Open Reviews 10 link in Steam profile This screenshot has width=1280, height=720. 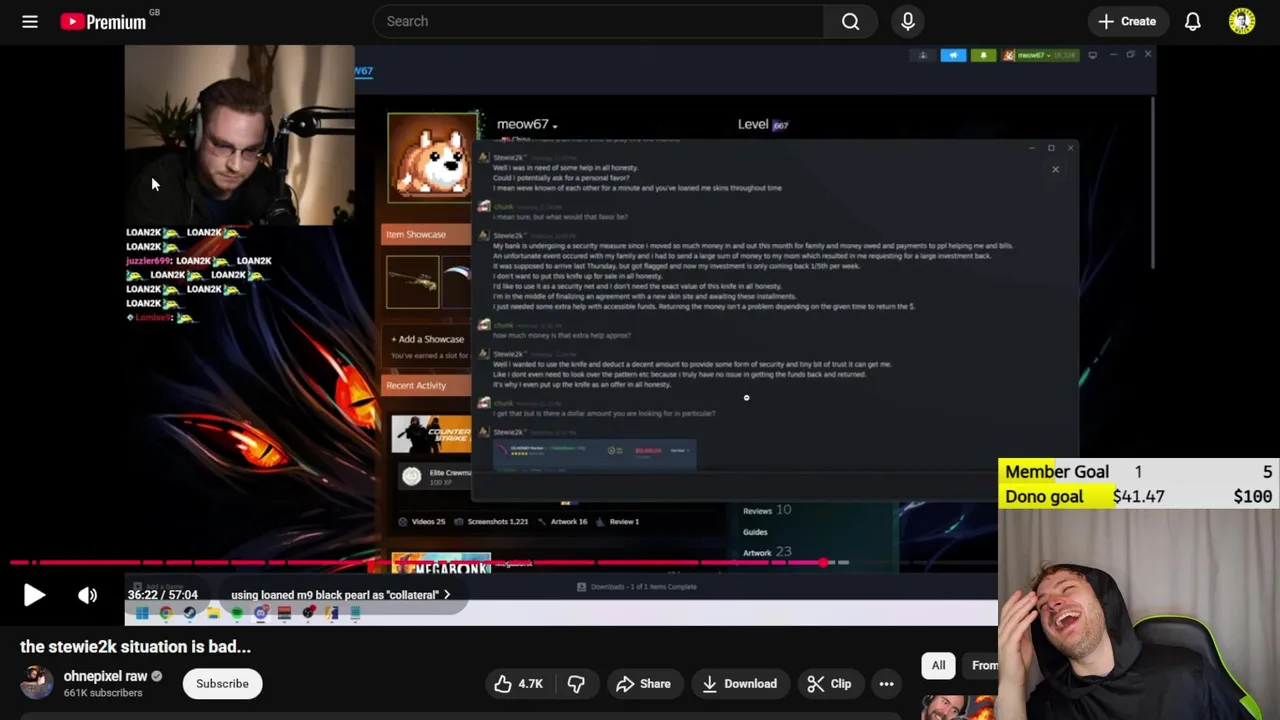[767, 511]
